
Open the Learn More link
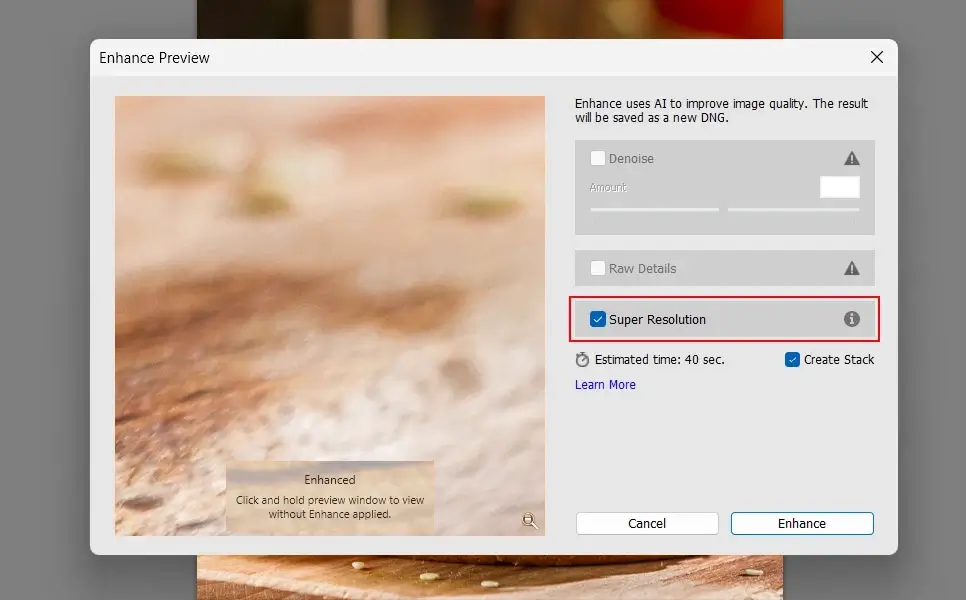[x=605, y=385]
